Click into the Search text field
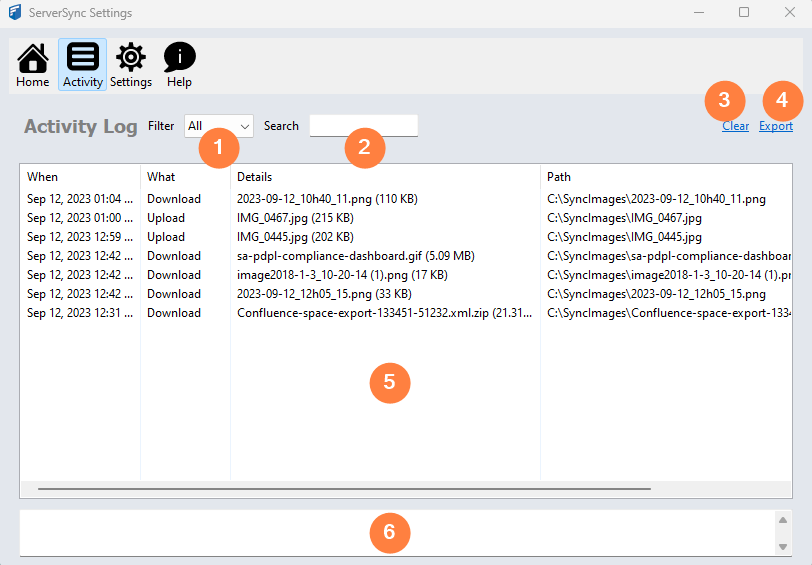812x565 pixels. (x=363, y=126)
